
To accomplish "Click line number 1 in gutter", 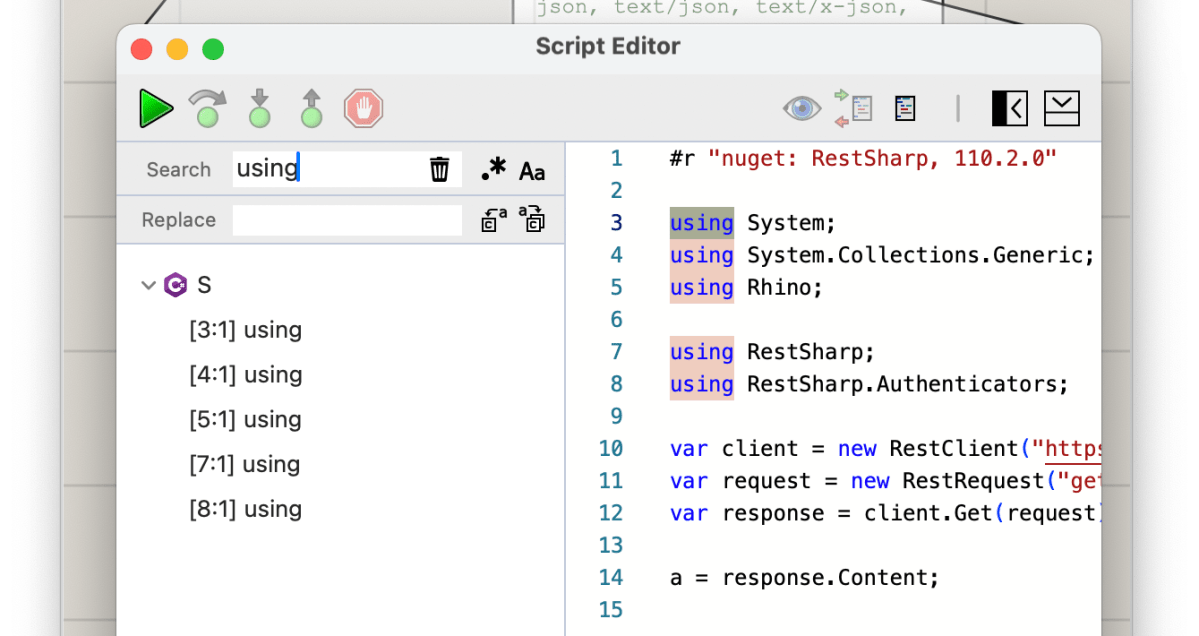I will click(616, 158).
